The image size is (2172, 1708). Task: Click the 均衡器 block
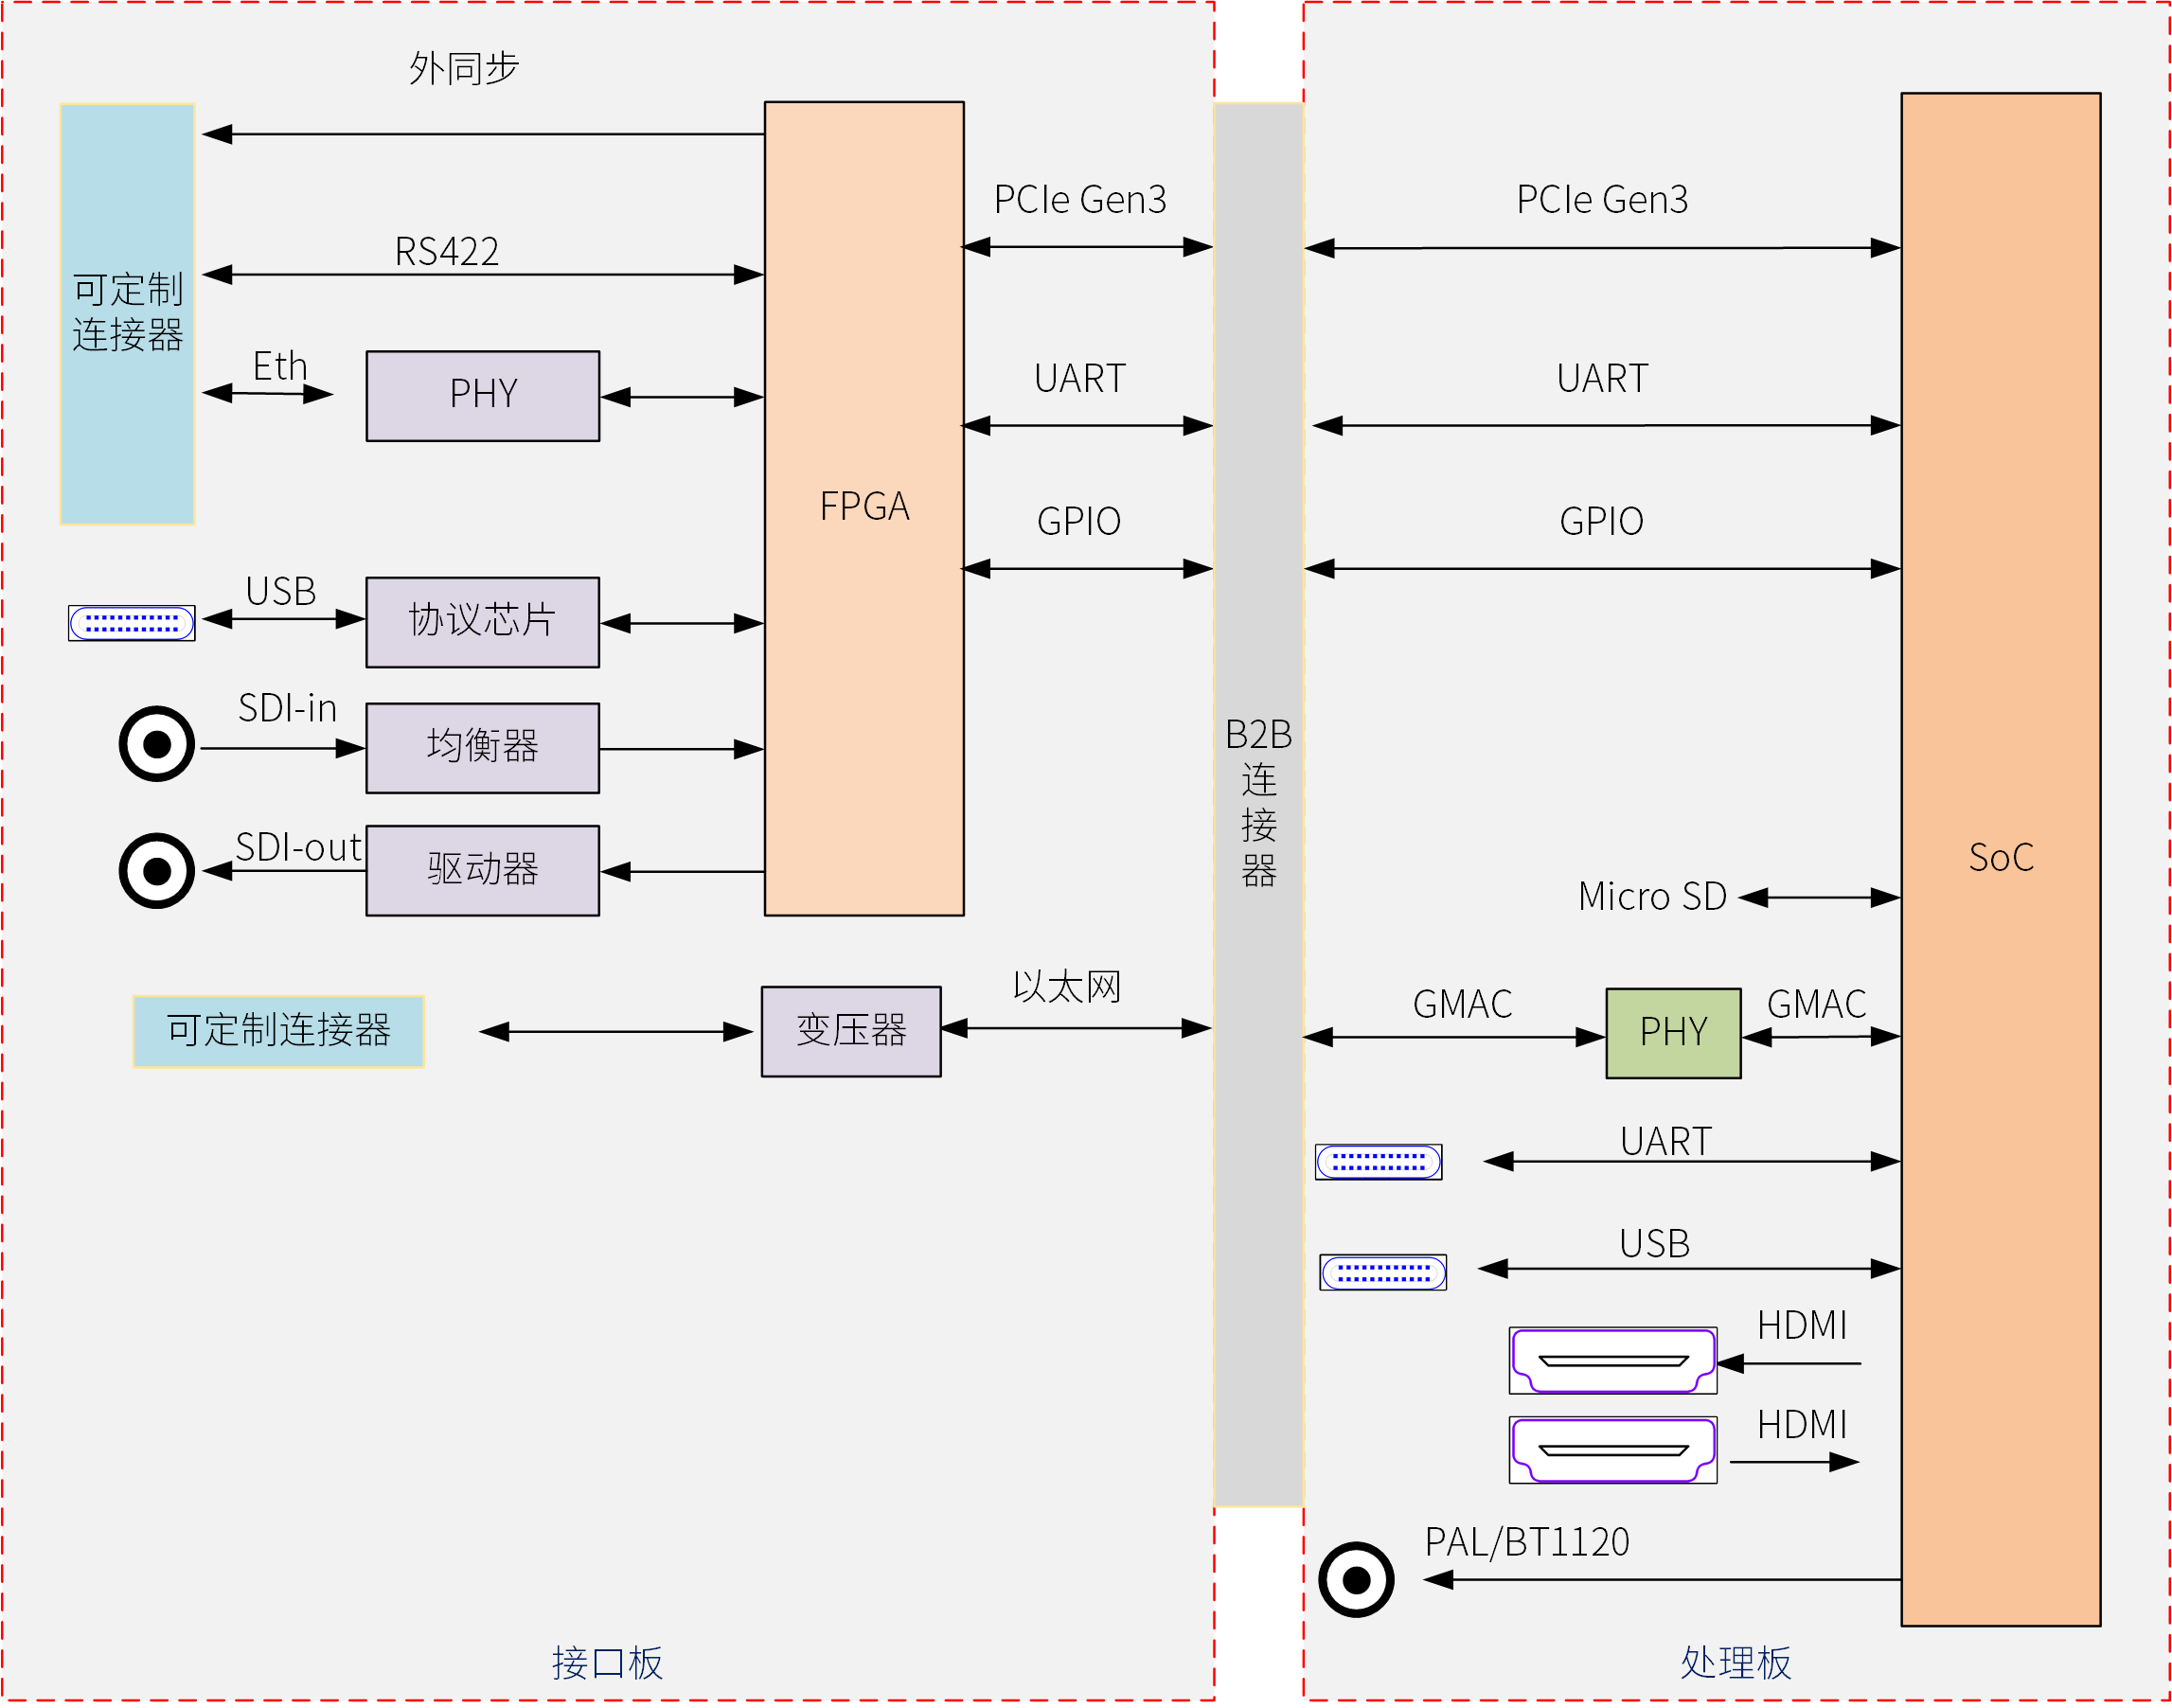click(483, 748)
